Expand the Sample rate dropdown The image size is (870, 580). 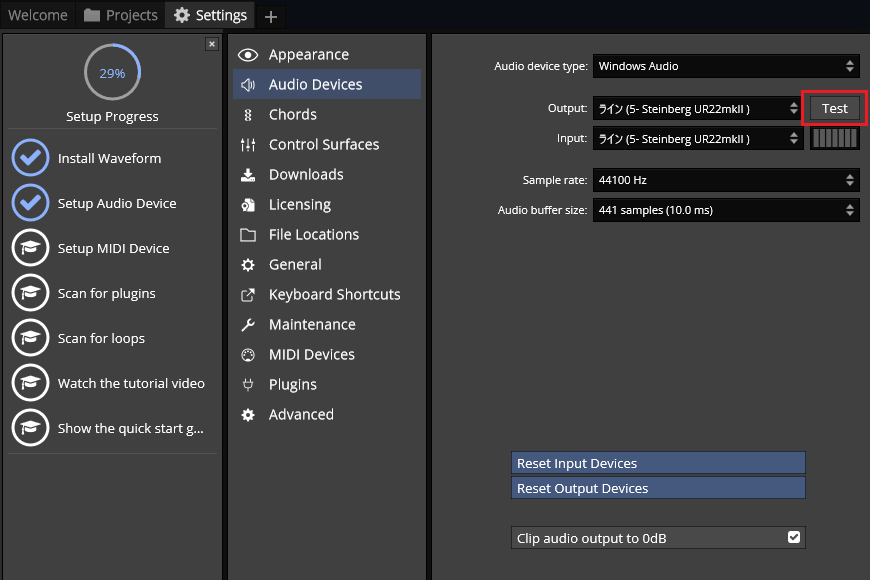click(725, 180)
